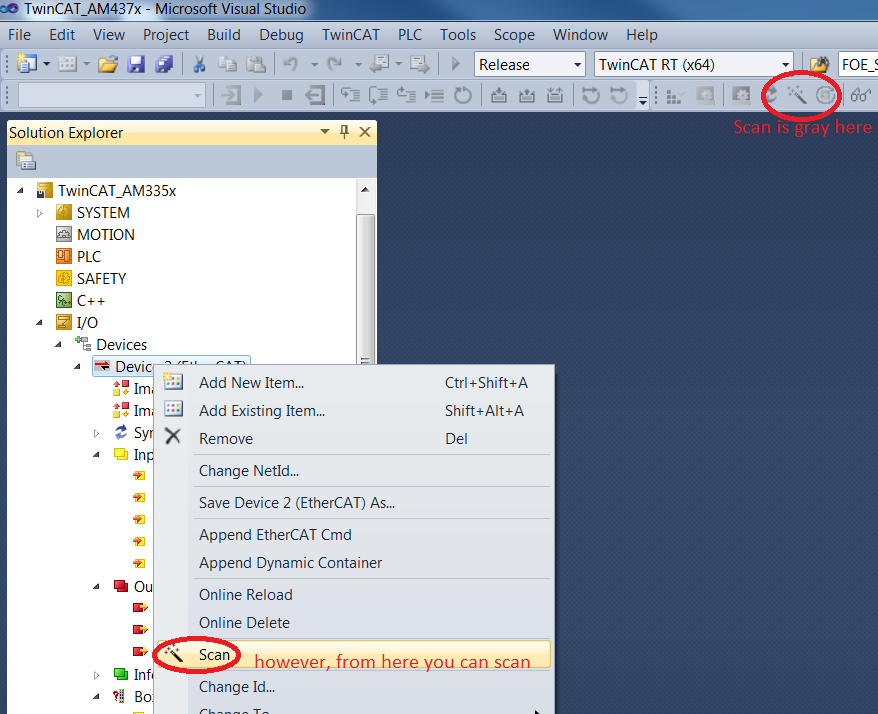Click the Copy icon in toolbar
This screenshot has height=714, width=878.
click(227, 64)
